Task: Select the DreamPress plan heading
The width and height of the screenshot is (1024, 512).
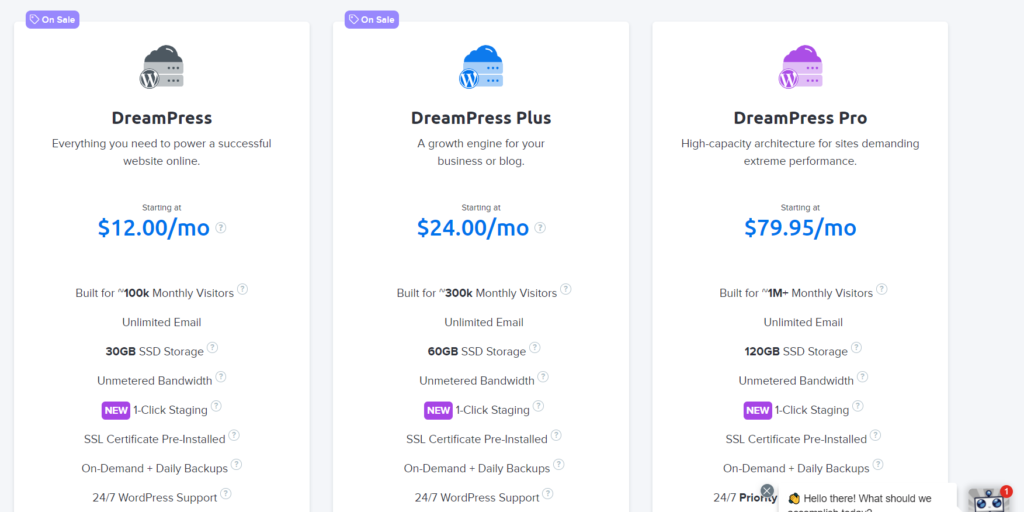Action: point(162,118)
